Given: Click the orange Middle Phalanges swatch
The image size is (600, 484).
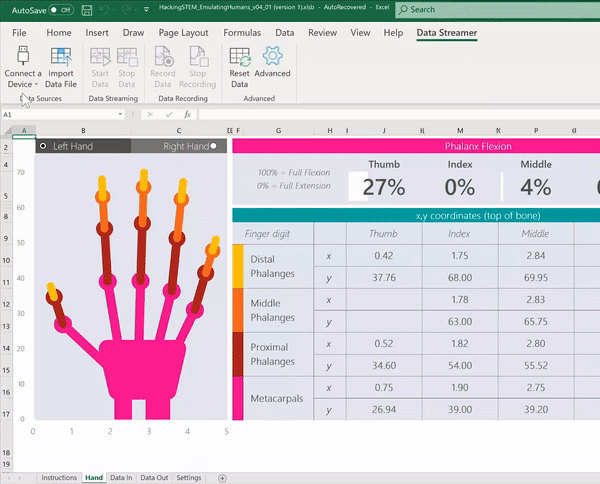Looking at the screenshot, I should [238, 310].
